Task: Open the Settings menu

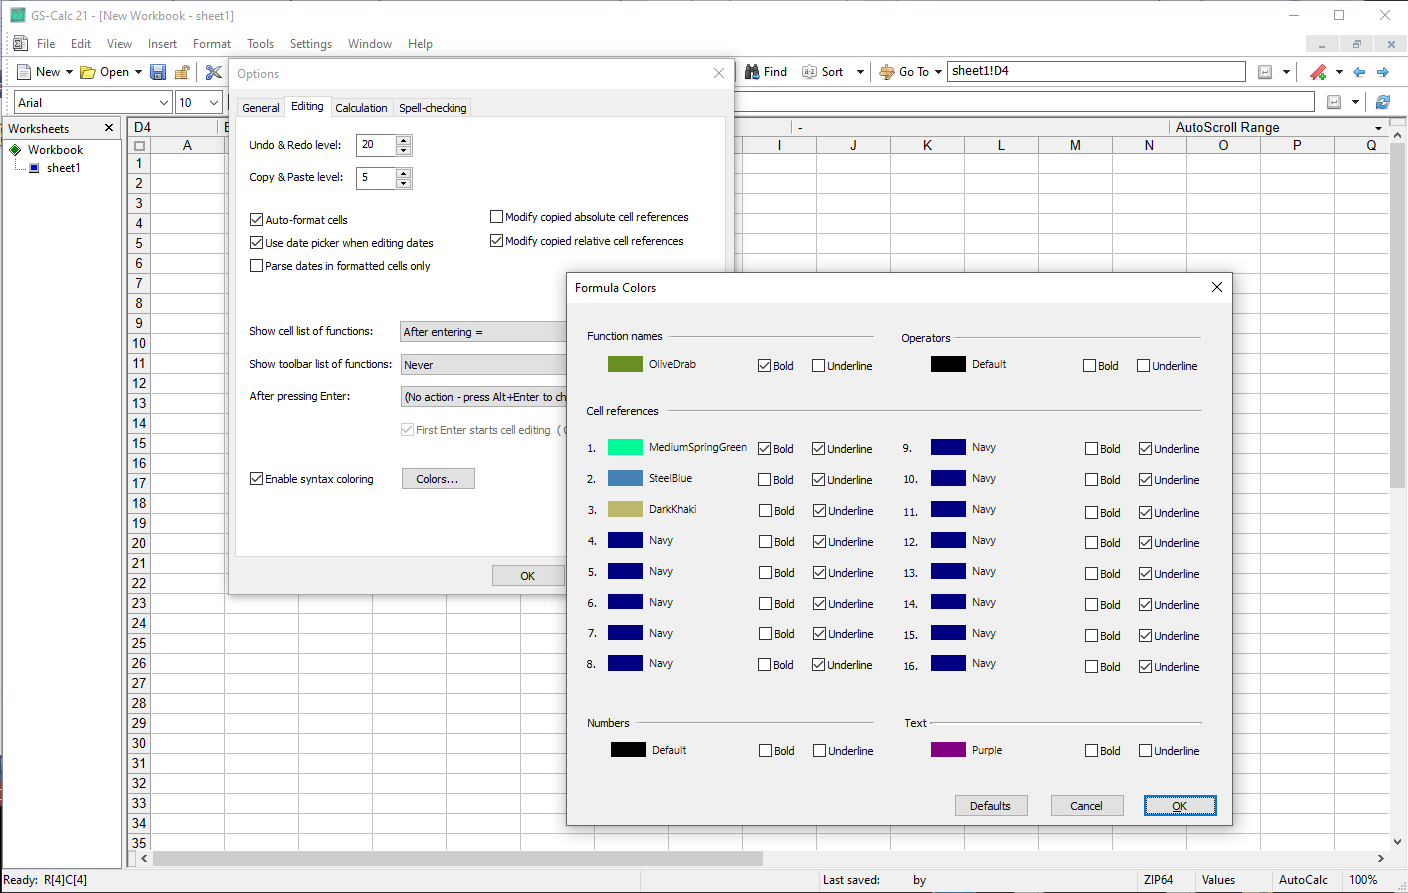Action: 310,43
